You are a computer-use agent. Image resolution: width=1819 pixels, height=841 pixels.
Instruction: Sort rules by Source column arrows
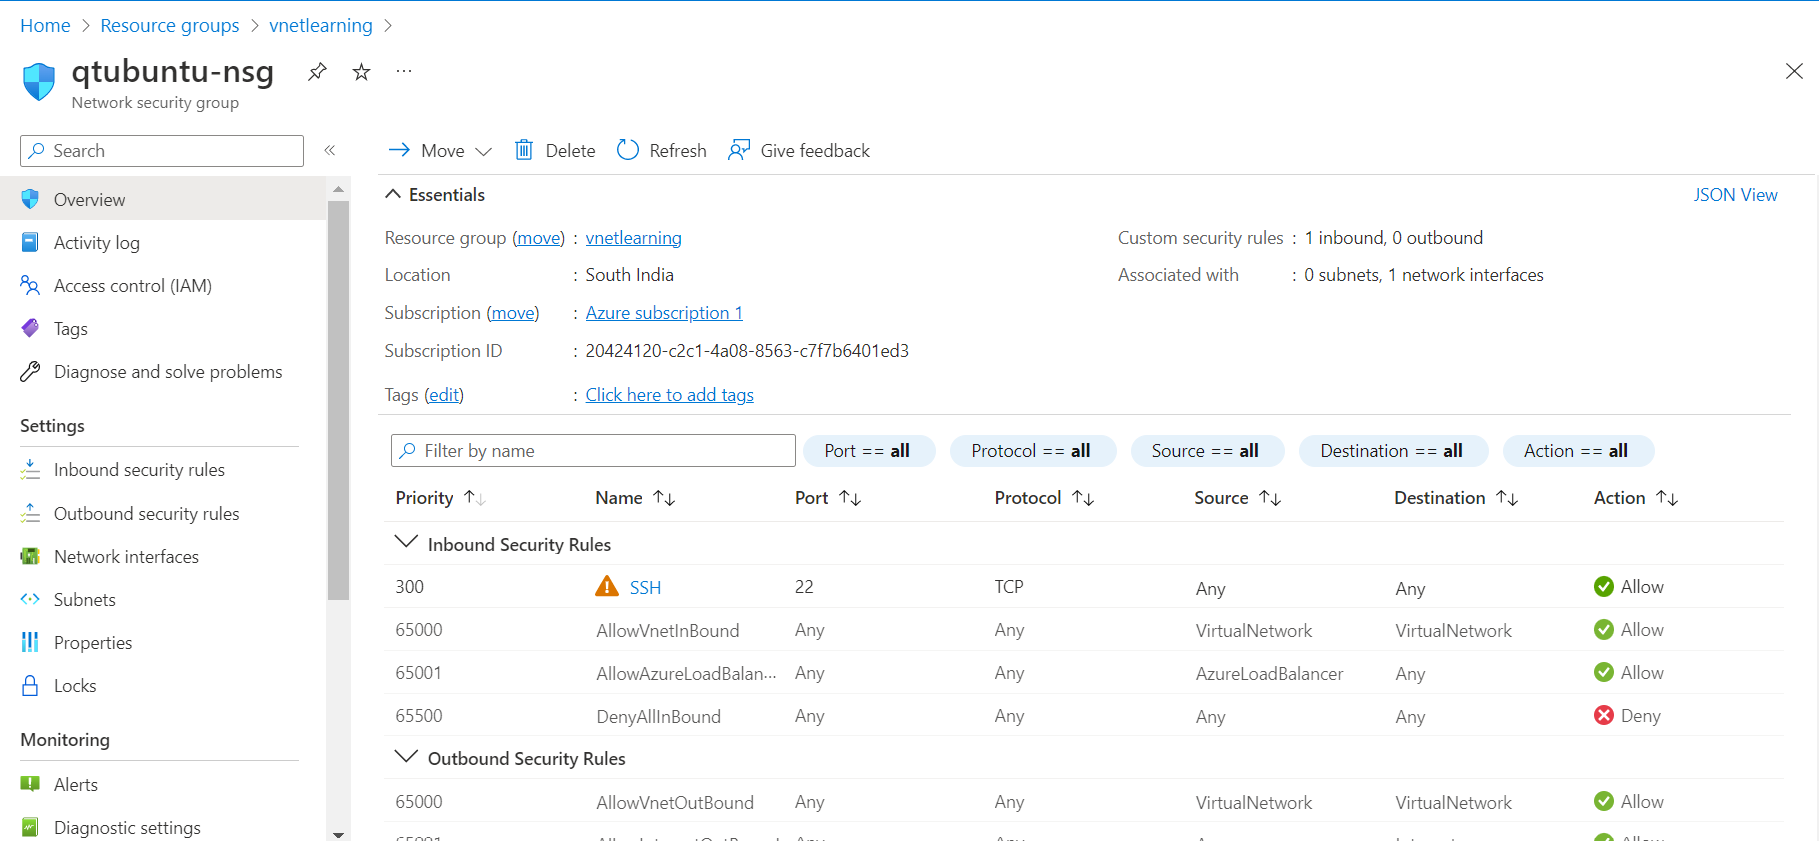1270,498
